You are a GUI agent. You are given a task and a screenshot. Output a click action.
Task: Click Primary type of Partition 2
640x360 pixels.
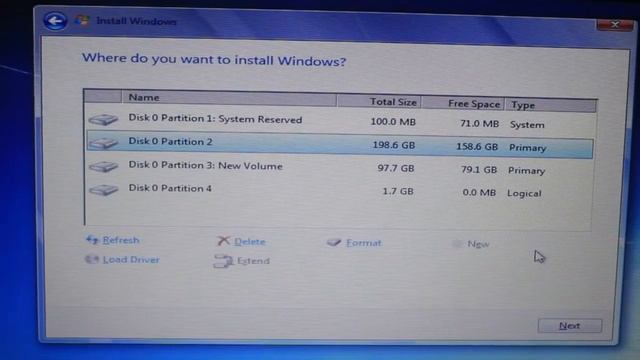click(527, 148)
